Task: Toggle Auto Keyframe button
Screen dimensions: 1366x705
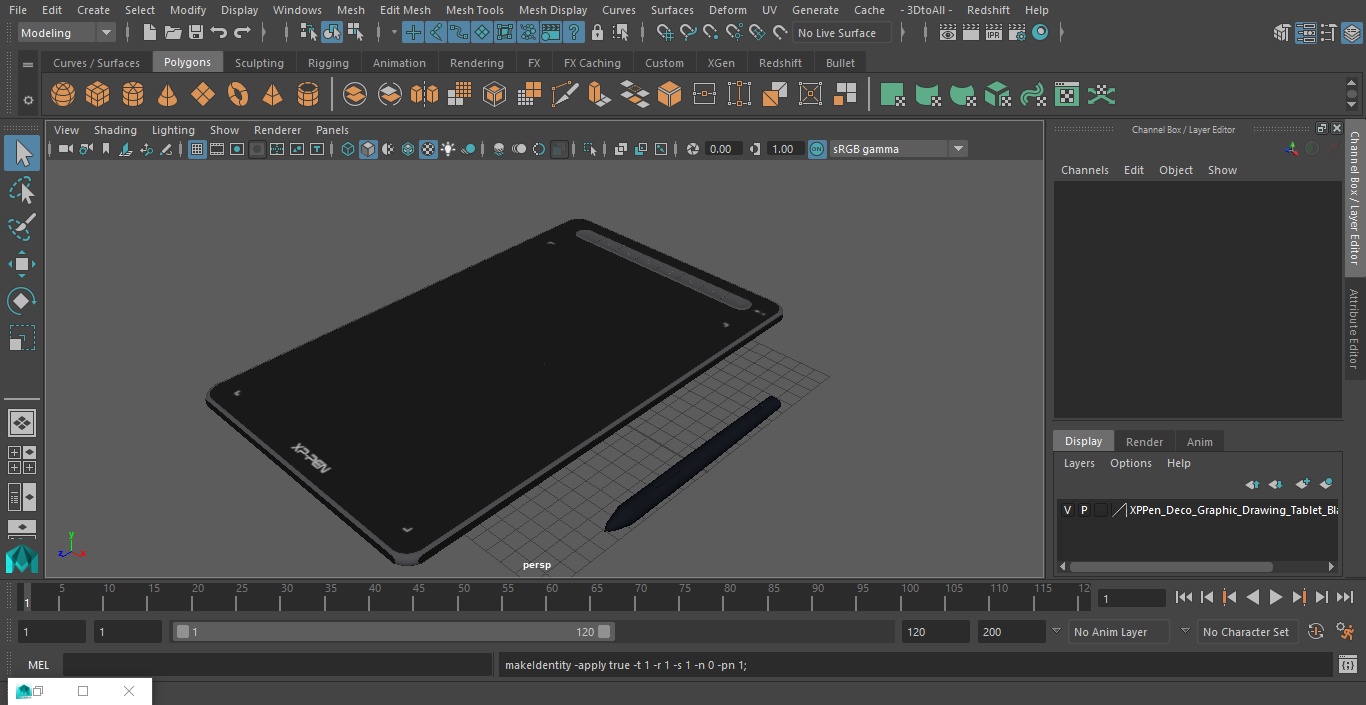Action: tap(1316, 632)
